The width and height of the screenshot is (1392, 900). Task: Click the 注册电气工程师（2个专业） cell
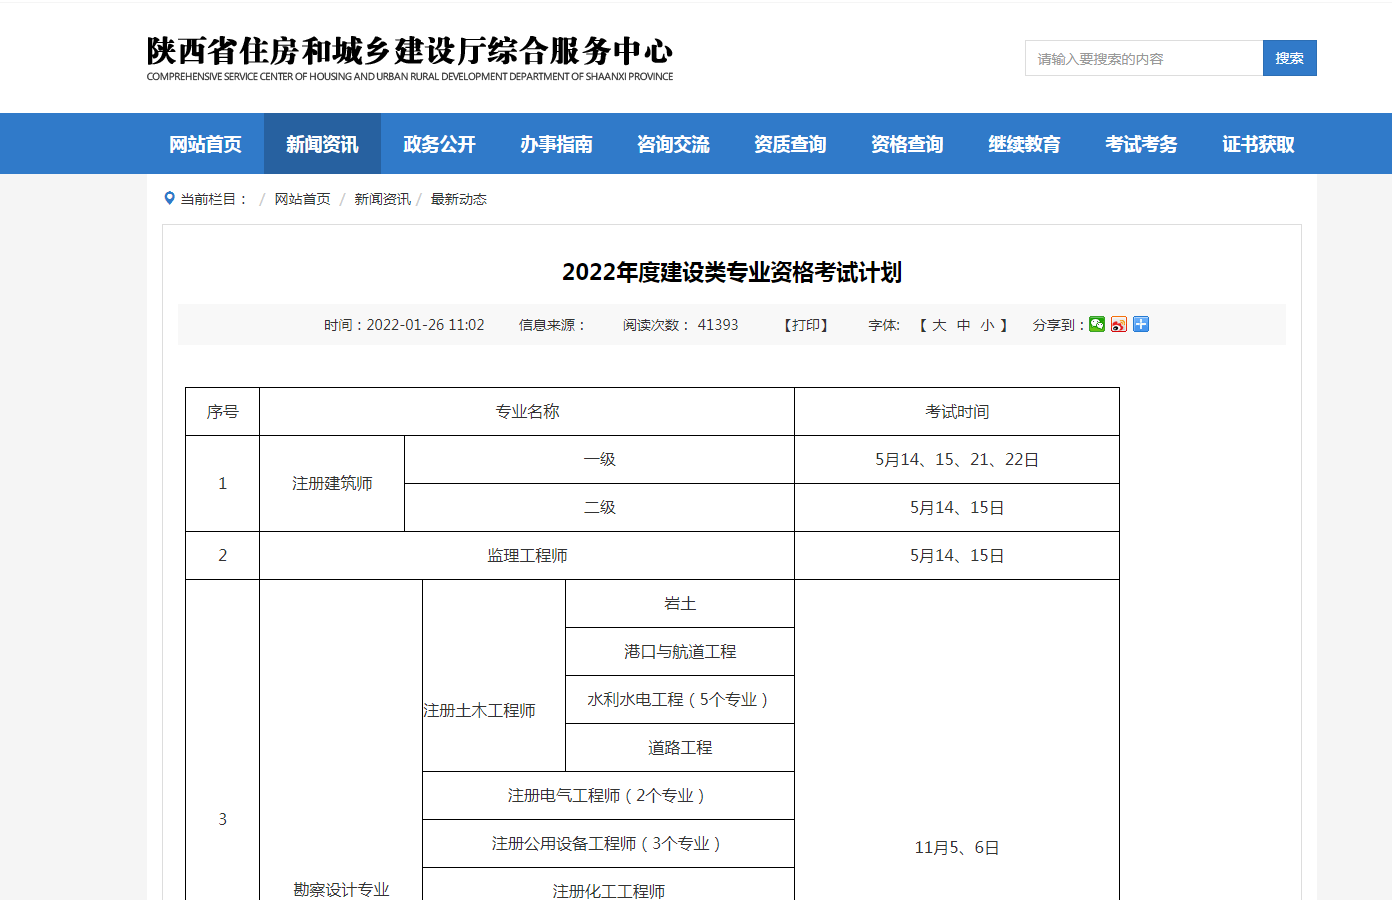tap(608, 796)
